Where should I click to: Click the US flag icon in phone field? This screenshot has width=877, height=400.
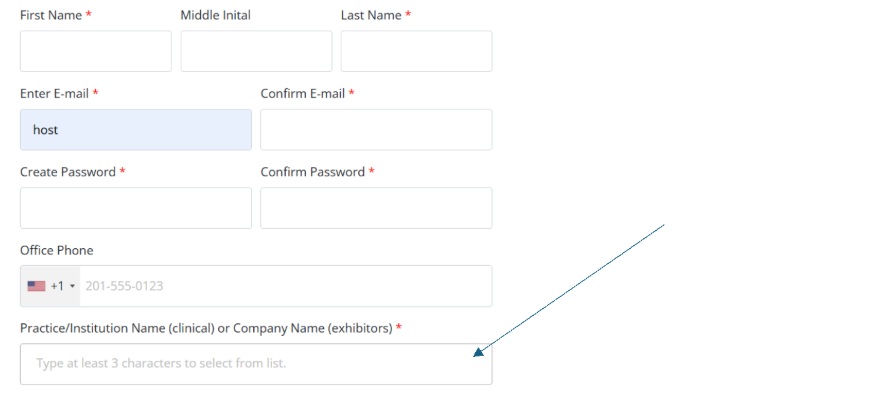36,286
